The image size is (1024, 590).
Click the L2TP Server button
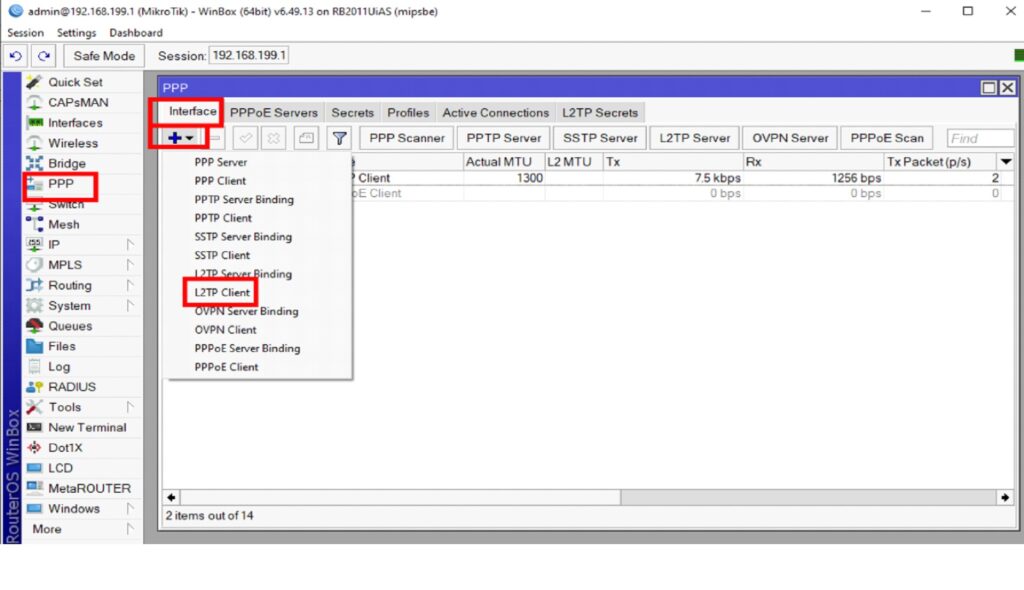(694, 138)
